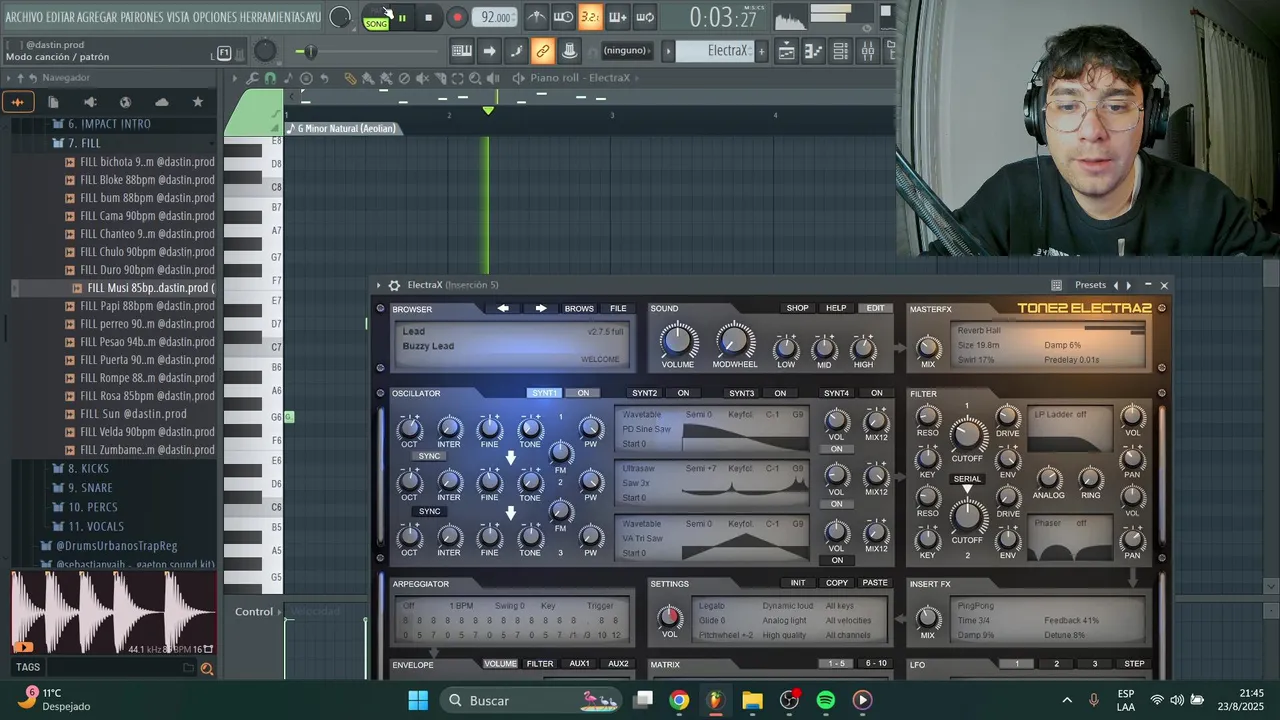Image resolution: width=1280 pixels, height=720 pixels.
Task: Click the red record button
Action: pos(457,17)
